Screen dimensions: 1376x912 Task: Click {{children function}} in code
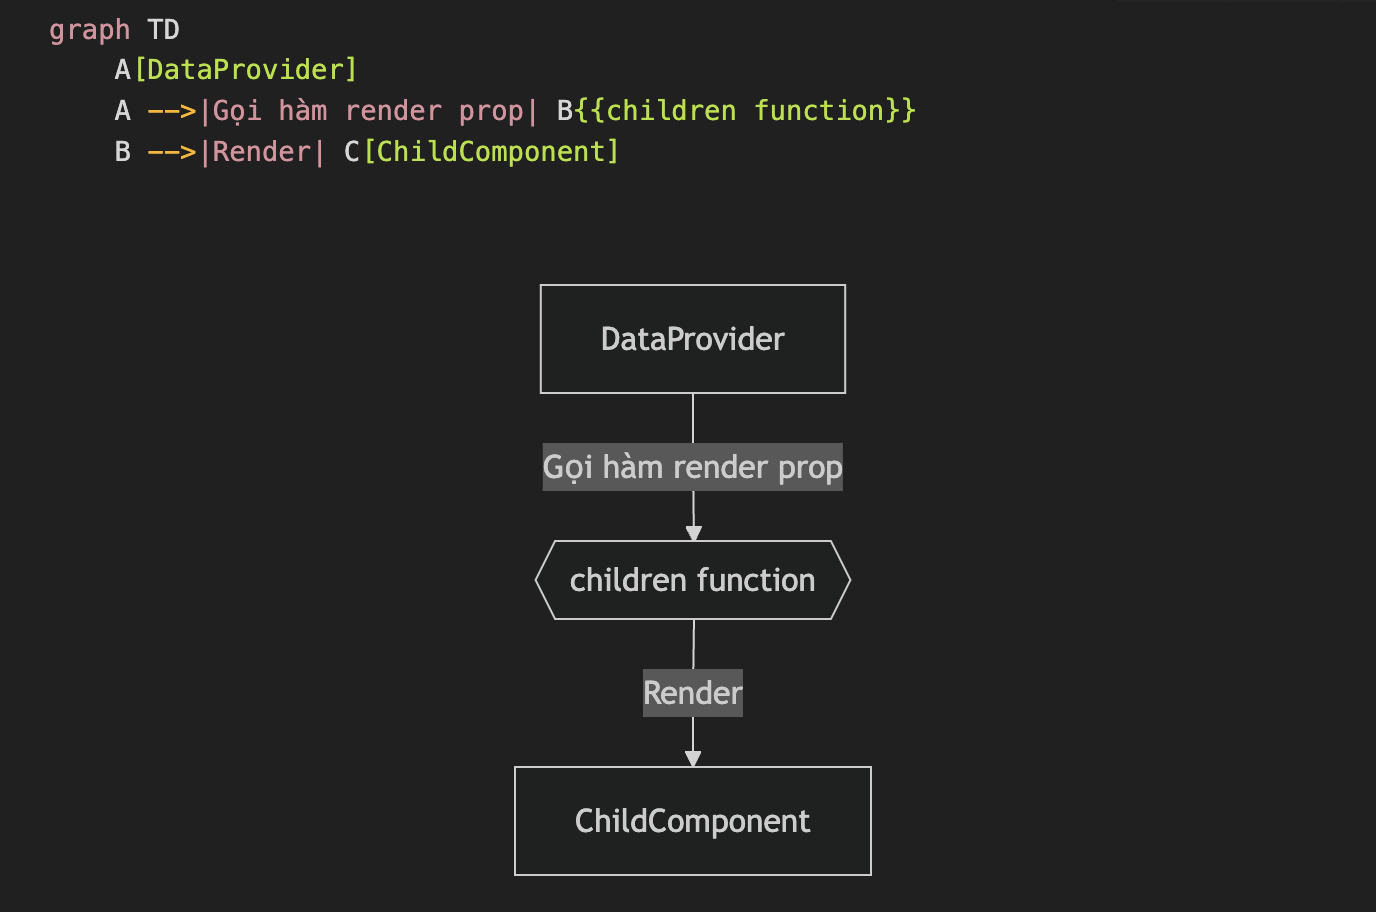pyautogui.click(x=746, y=111)
